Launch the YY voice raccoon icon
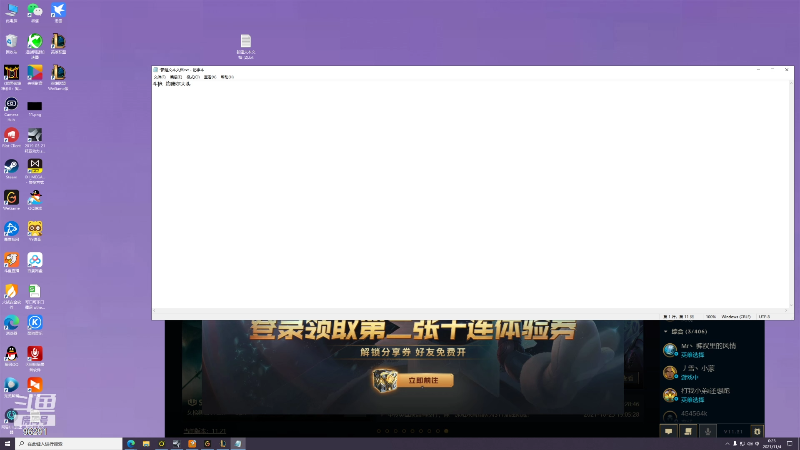Viewport: 800px width, 450px height. click(x=35, y=231)
